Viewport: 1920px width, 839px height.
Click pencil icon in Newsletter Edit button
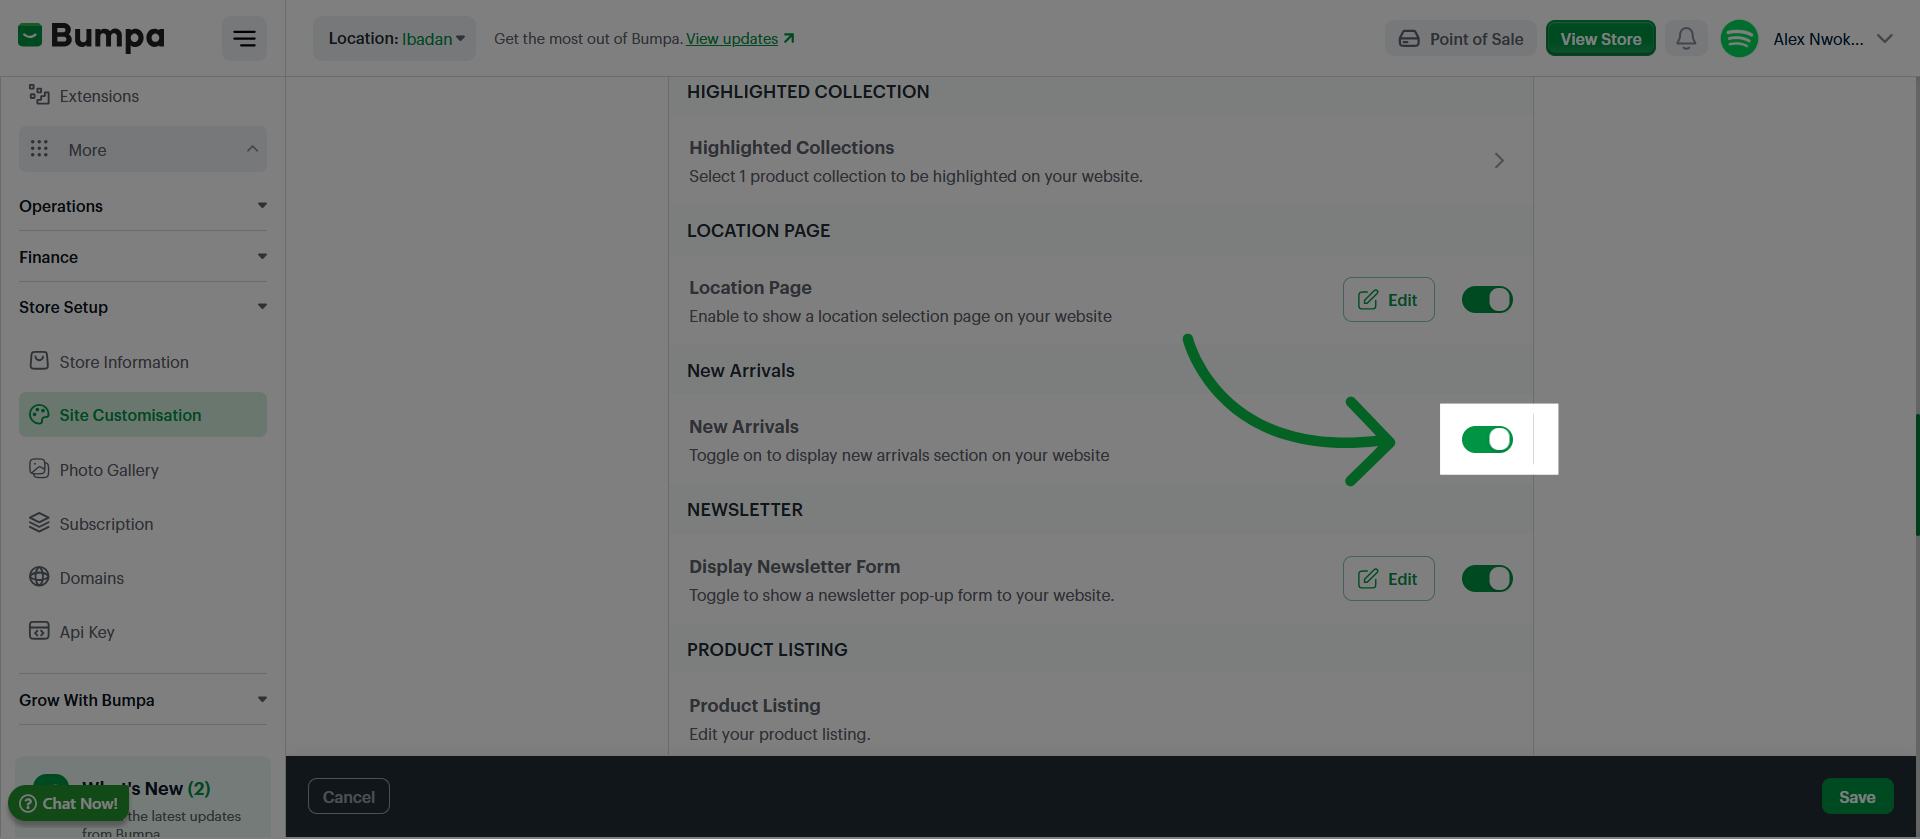click(1368, 579)
